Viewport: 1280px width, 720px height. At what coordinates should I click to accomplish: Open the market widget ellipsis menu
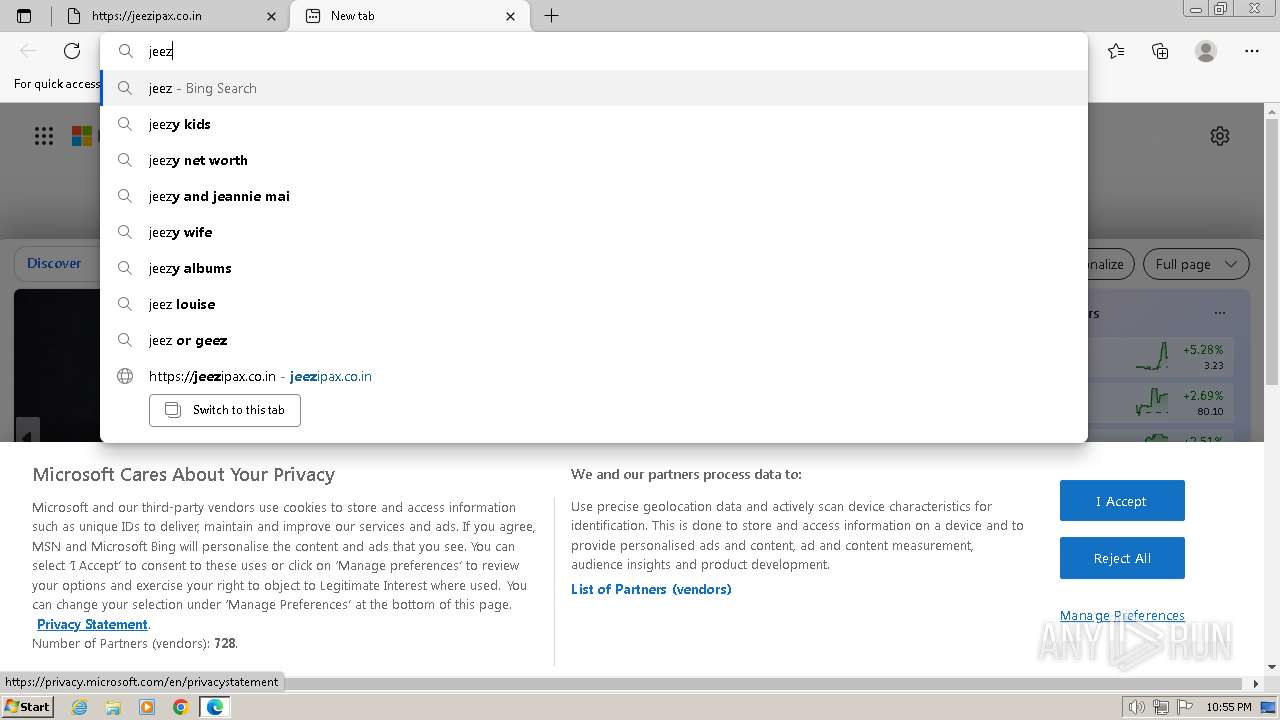pyautogui.click(x=1220, y=313)
